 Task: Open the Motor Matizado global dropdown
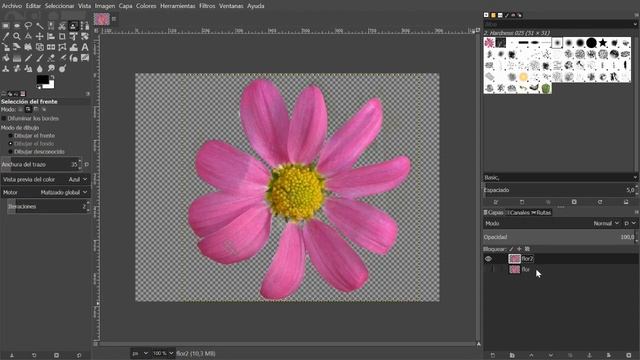click(45, 192)
